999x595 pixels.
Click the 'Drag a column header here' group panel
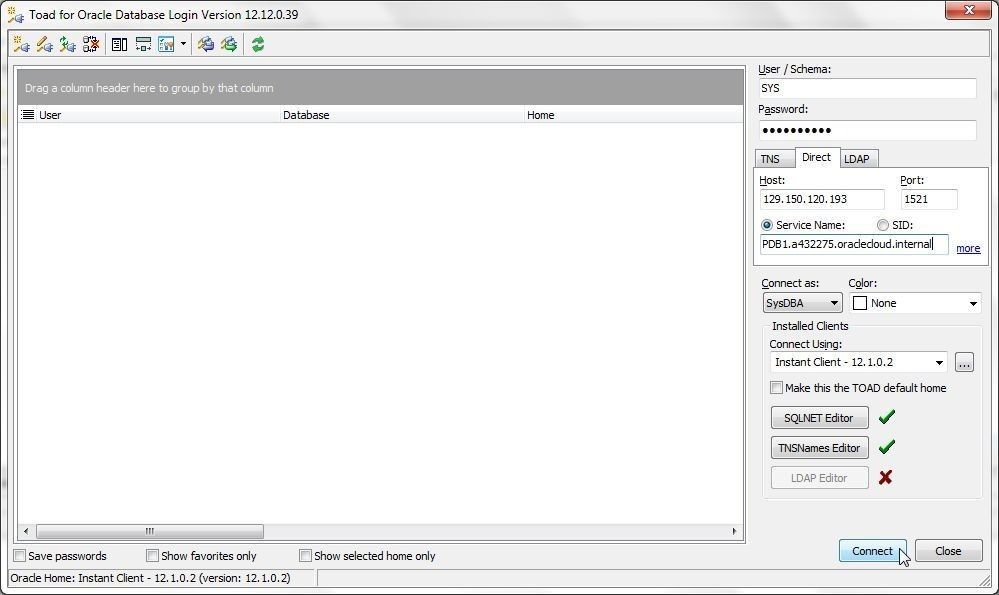click(x=380, y=87)
